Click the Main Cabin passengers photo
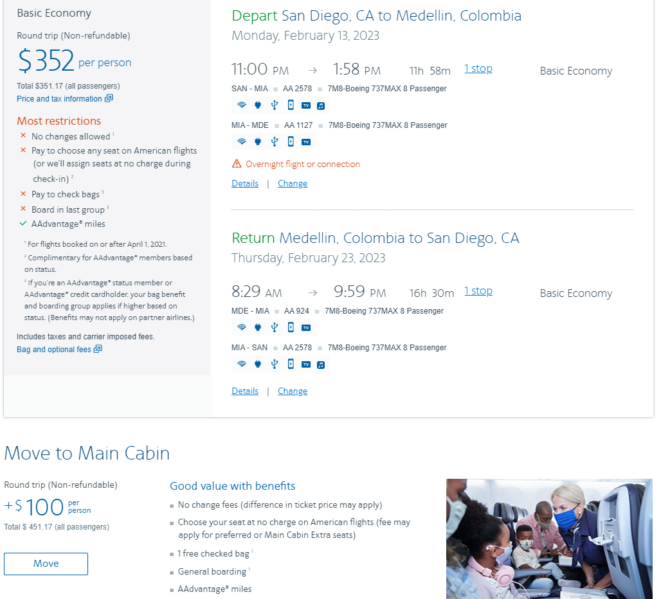The image size is (670, 599). coord(549,539)
